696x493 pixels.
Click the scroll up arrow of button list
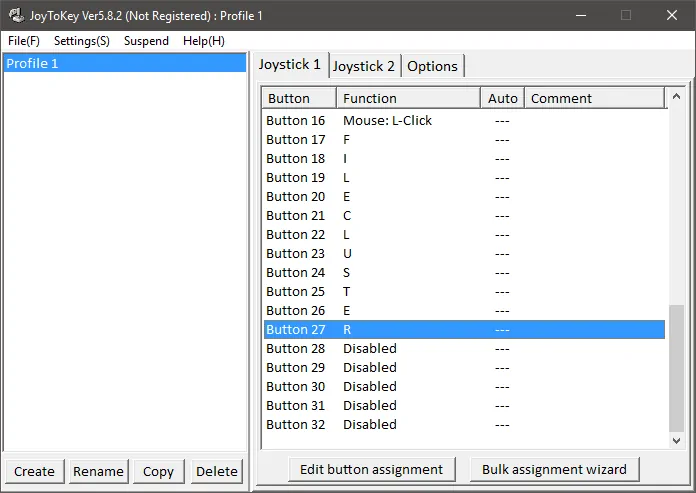tap(676, 96)
